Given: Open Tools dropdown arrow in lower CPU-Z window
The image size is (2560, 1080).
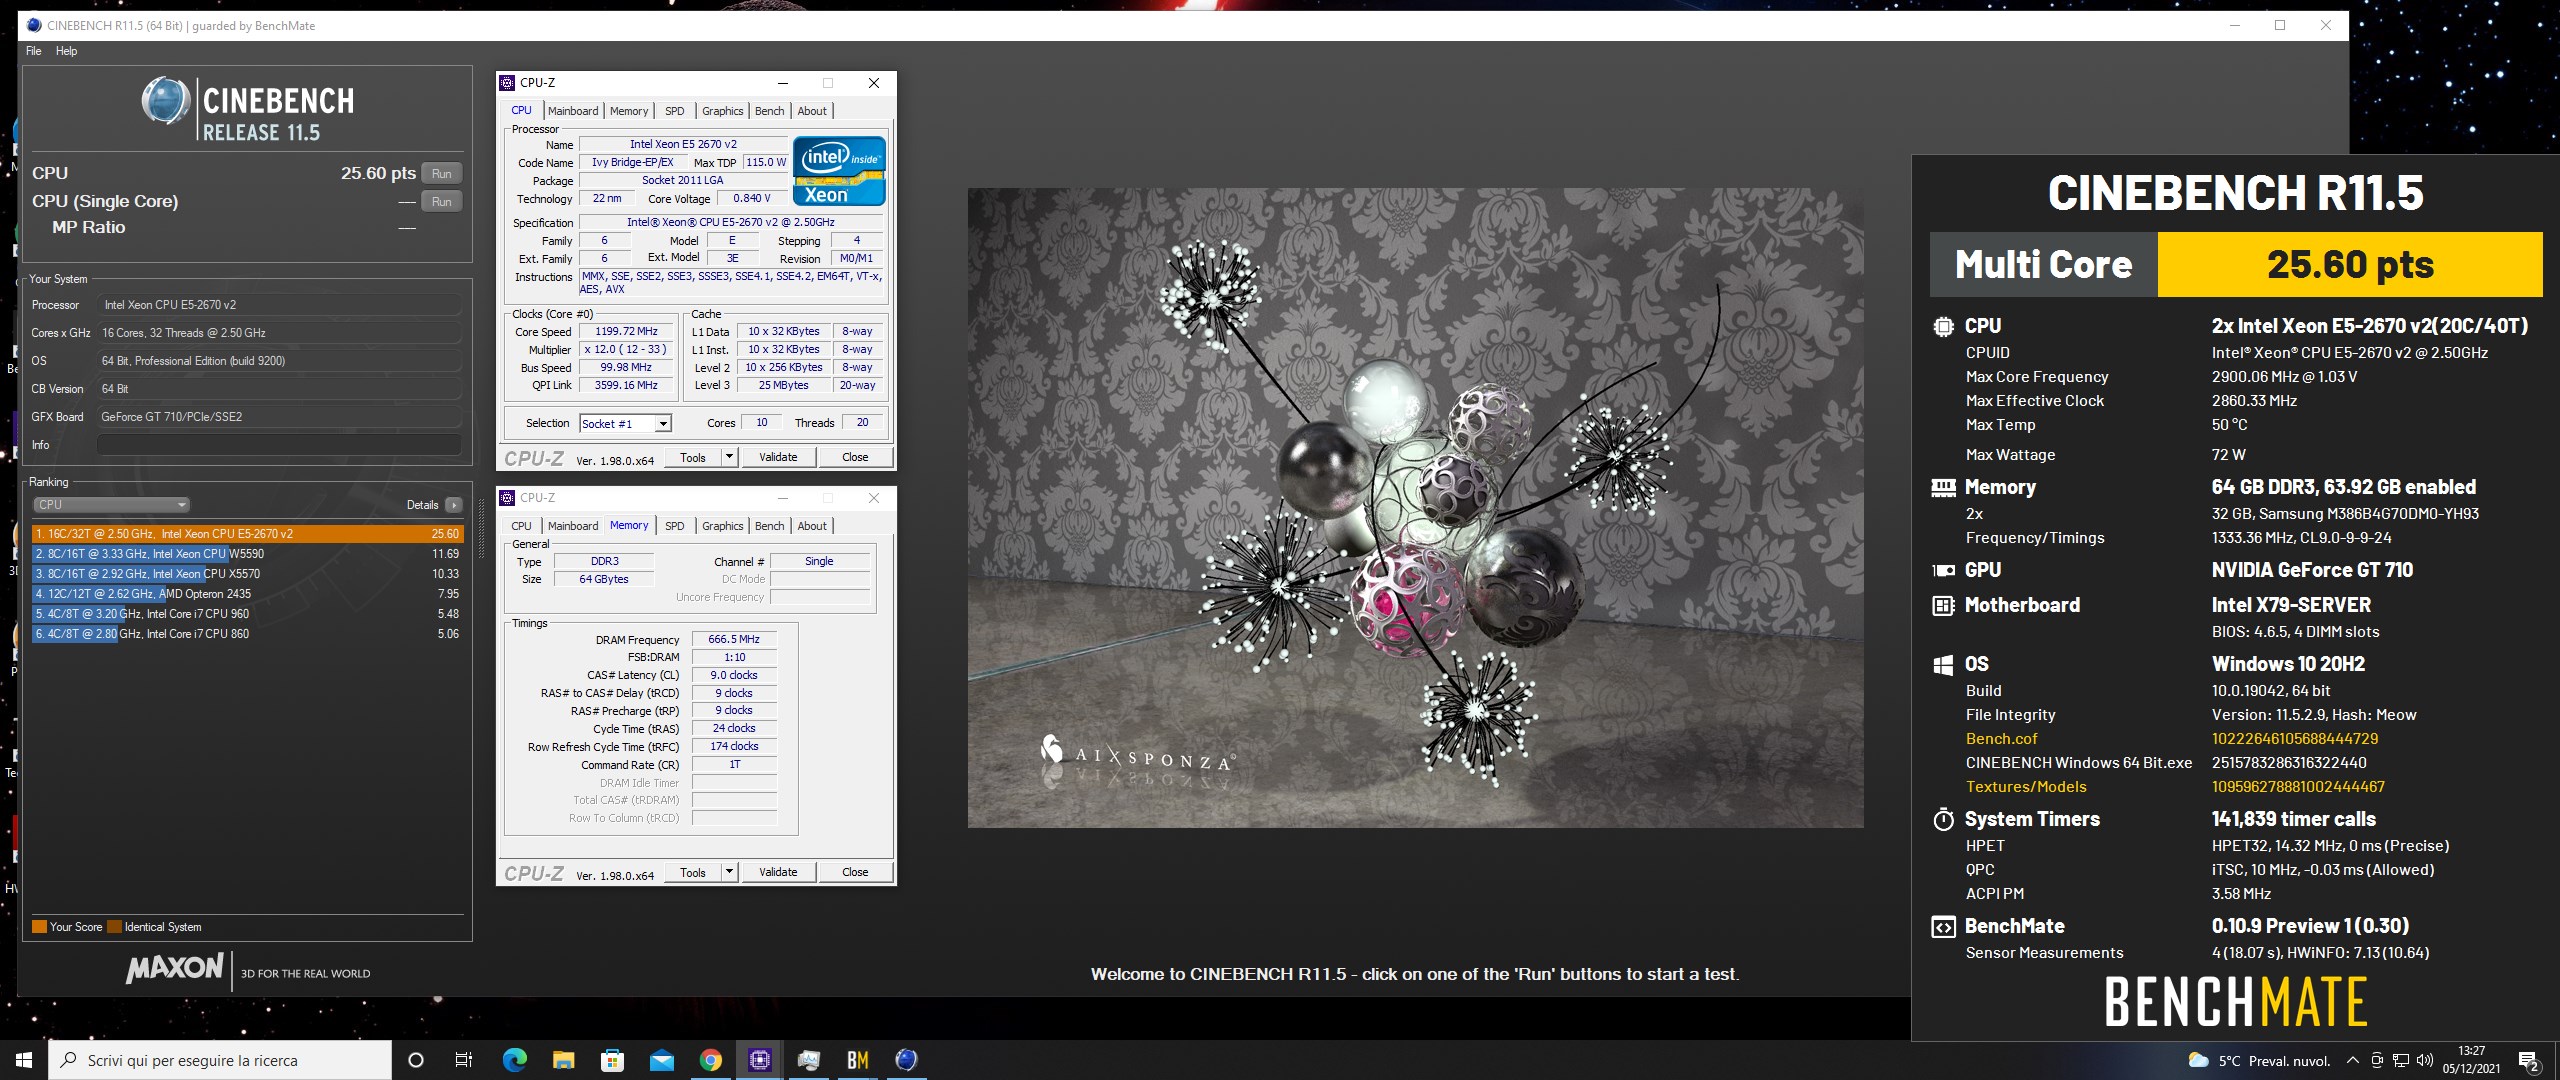Looking at the screenshot, I should (729, 873).
